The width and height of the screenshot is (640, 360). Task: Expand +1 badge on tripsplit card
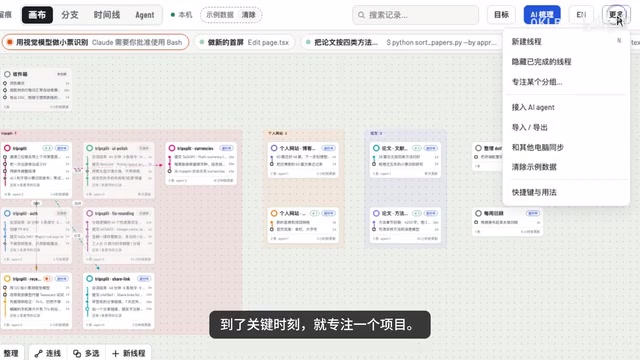tap(48, 148)
